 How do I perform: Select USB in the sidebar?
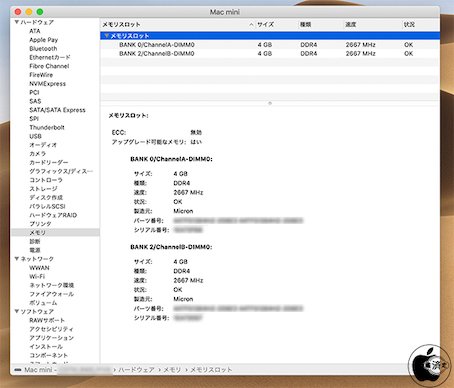35,136
